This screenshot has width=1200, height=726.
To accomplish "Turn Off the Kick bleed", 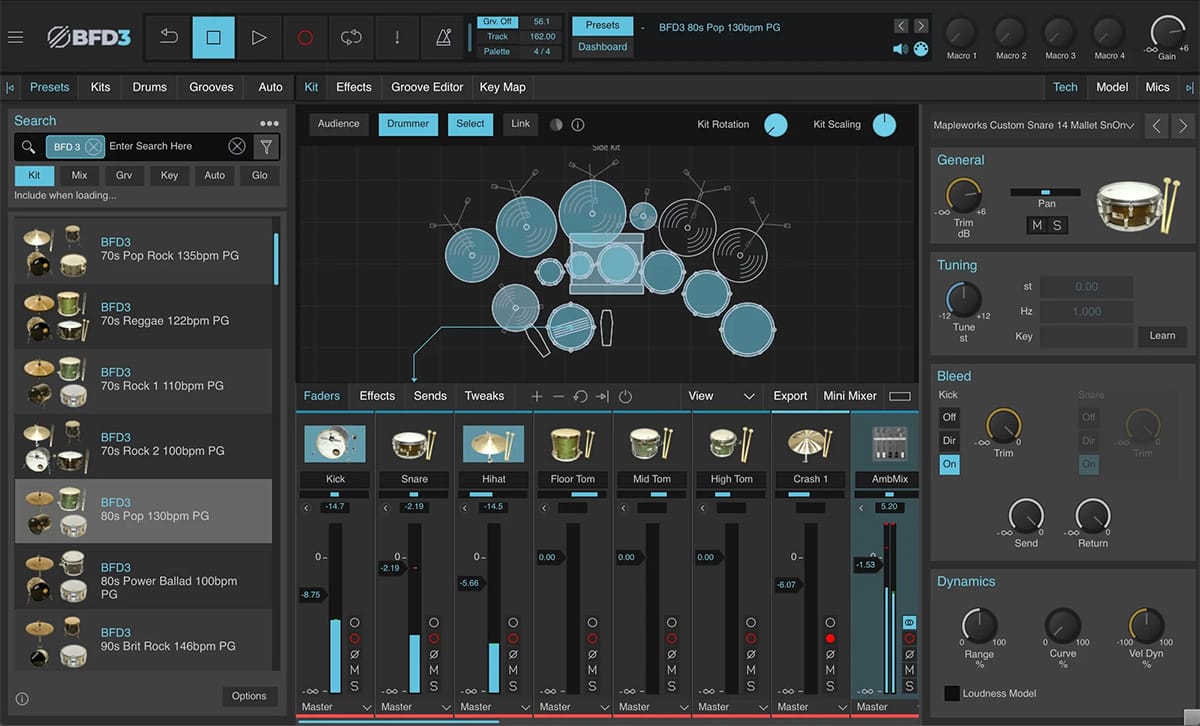I will tap(948, 417).
